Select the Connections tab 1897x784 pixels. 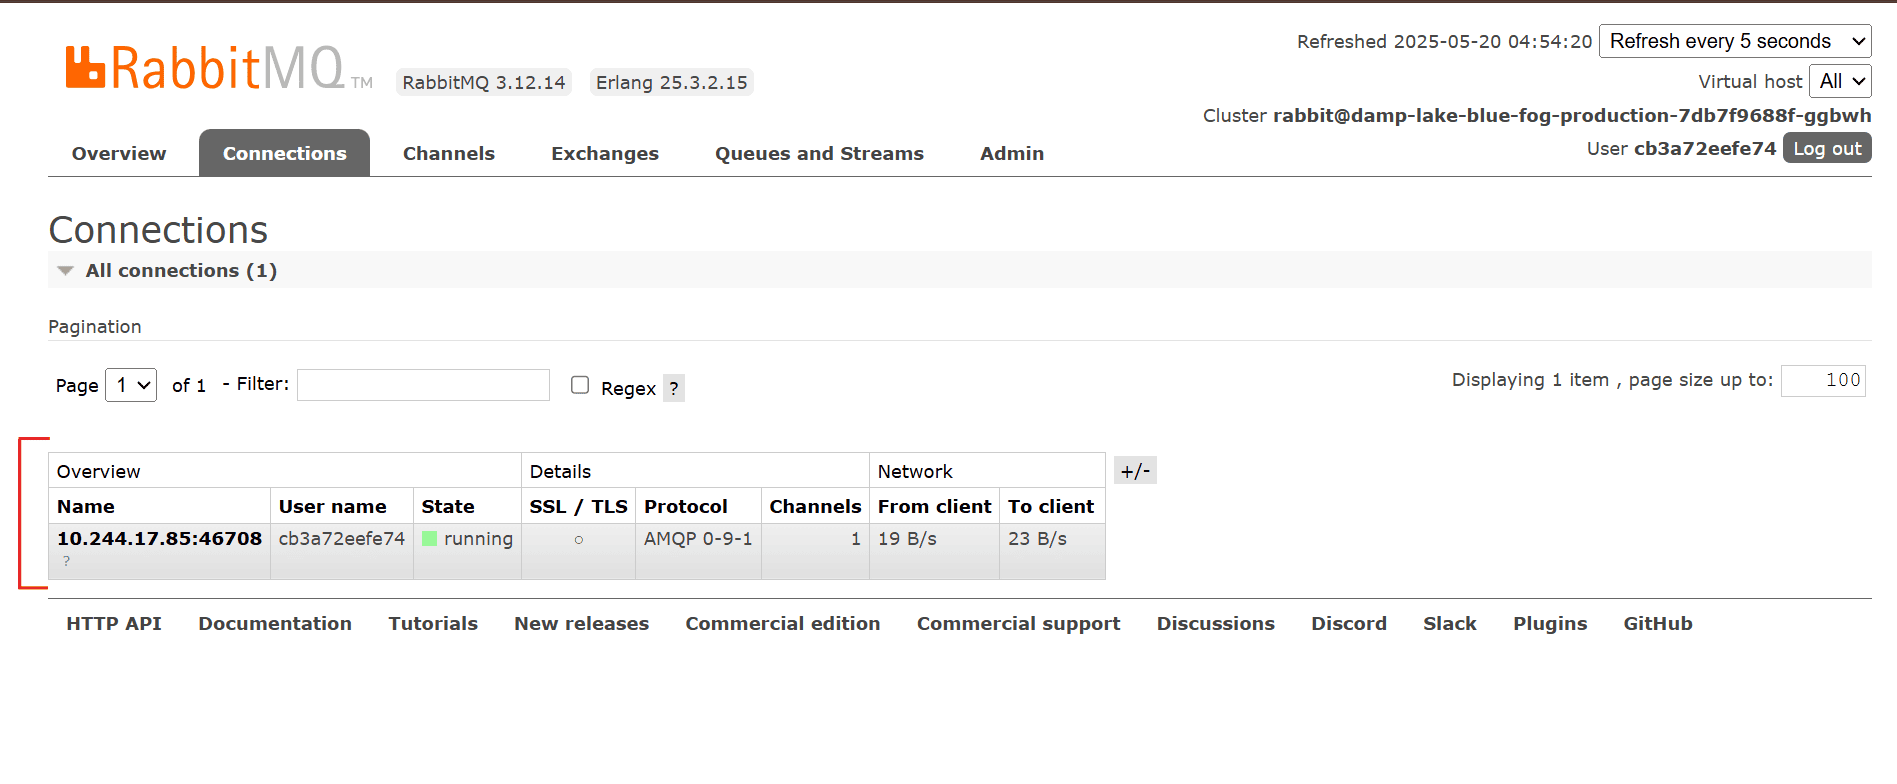(284, 153)
